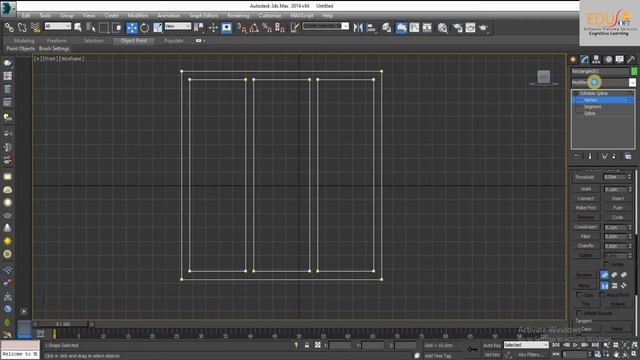640x360 pixels.
Task: Toggle the Percent Snap icon
Action: tap(267, 28)
